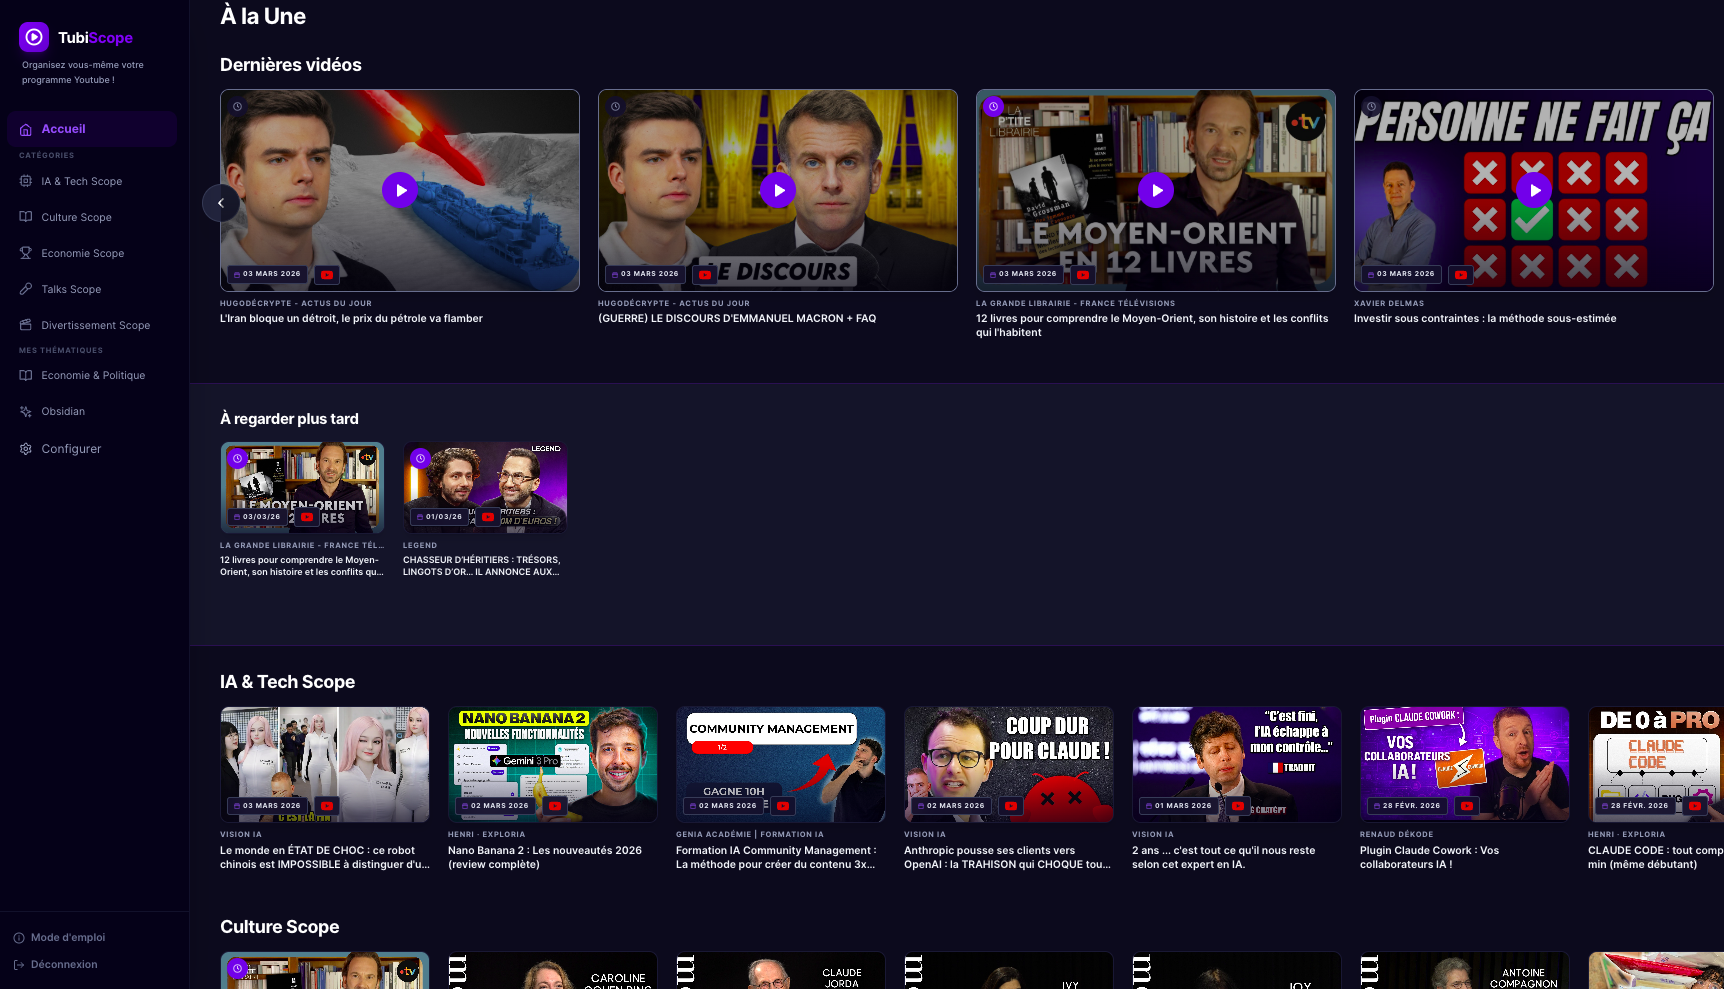Toggle watch-later clock on Macron discours video
1724x989 pixels.
[616, 107]
